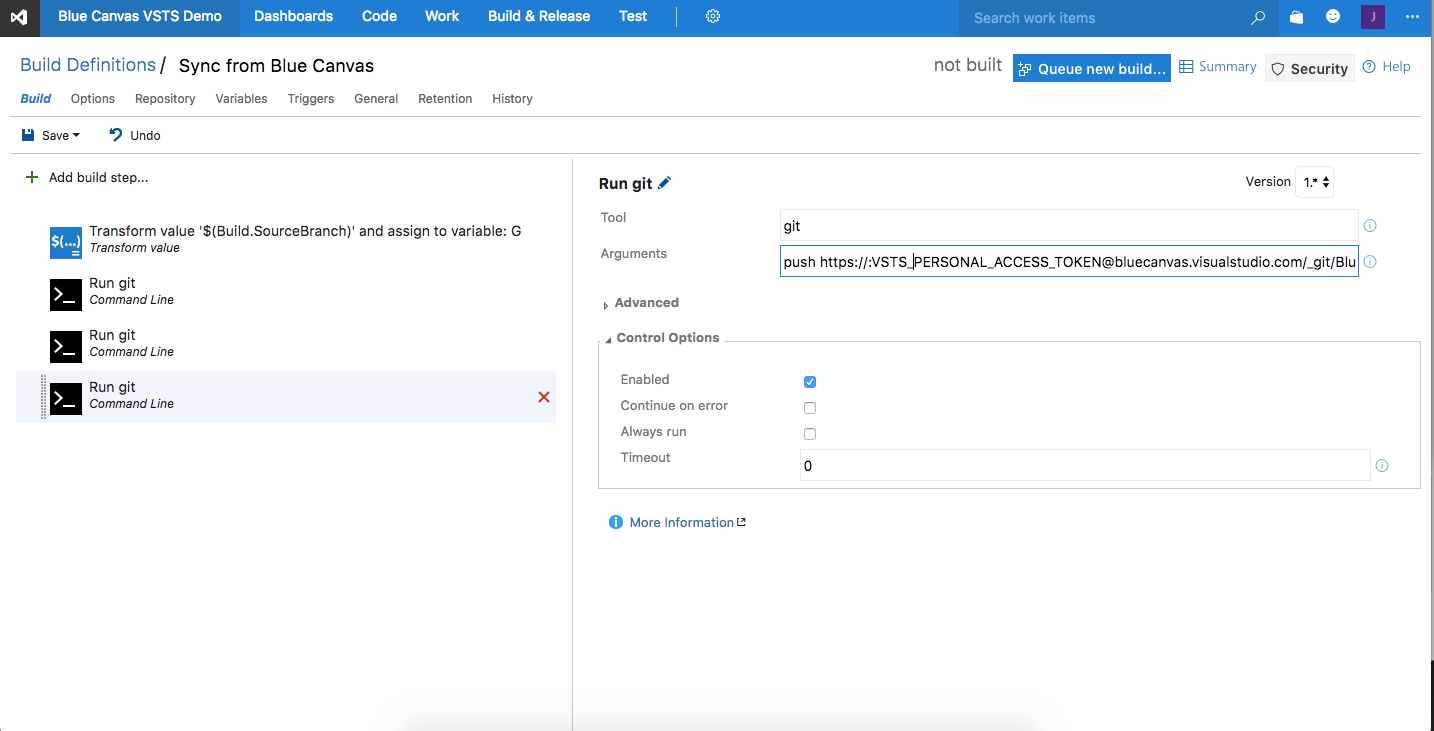Viewport: 1434px width, 731px height.
Task: Click the edit pencil next to Run git
Action: pyautogui.click(x=665, y=182)
